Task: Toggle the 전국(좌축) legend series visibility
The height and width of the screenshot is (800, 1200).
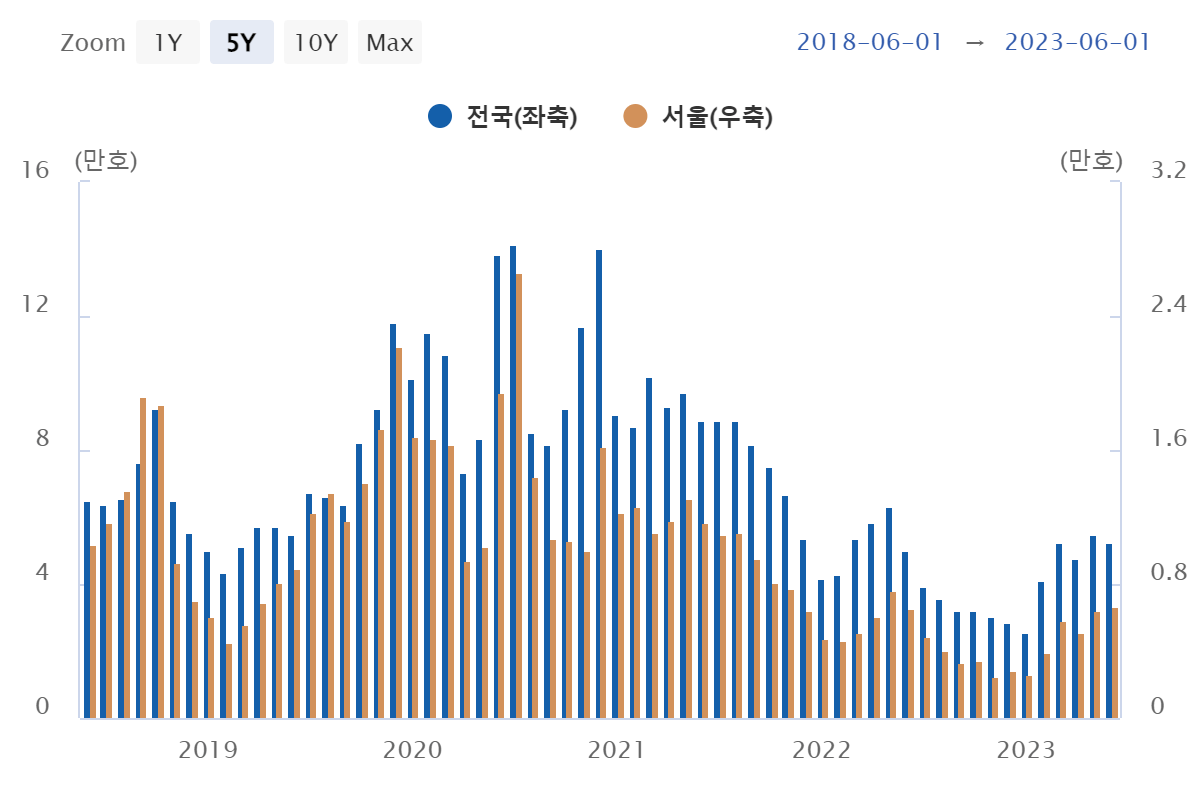Action: pyautogui.click(x=521, y=115)
